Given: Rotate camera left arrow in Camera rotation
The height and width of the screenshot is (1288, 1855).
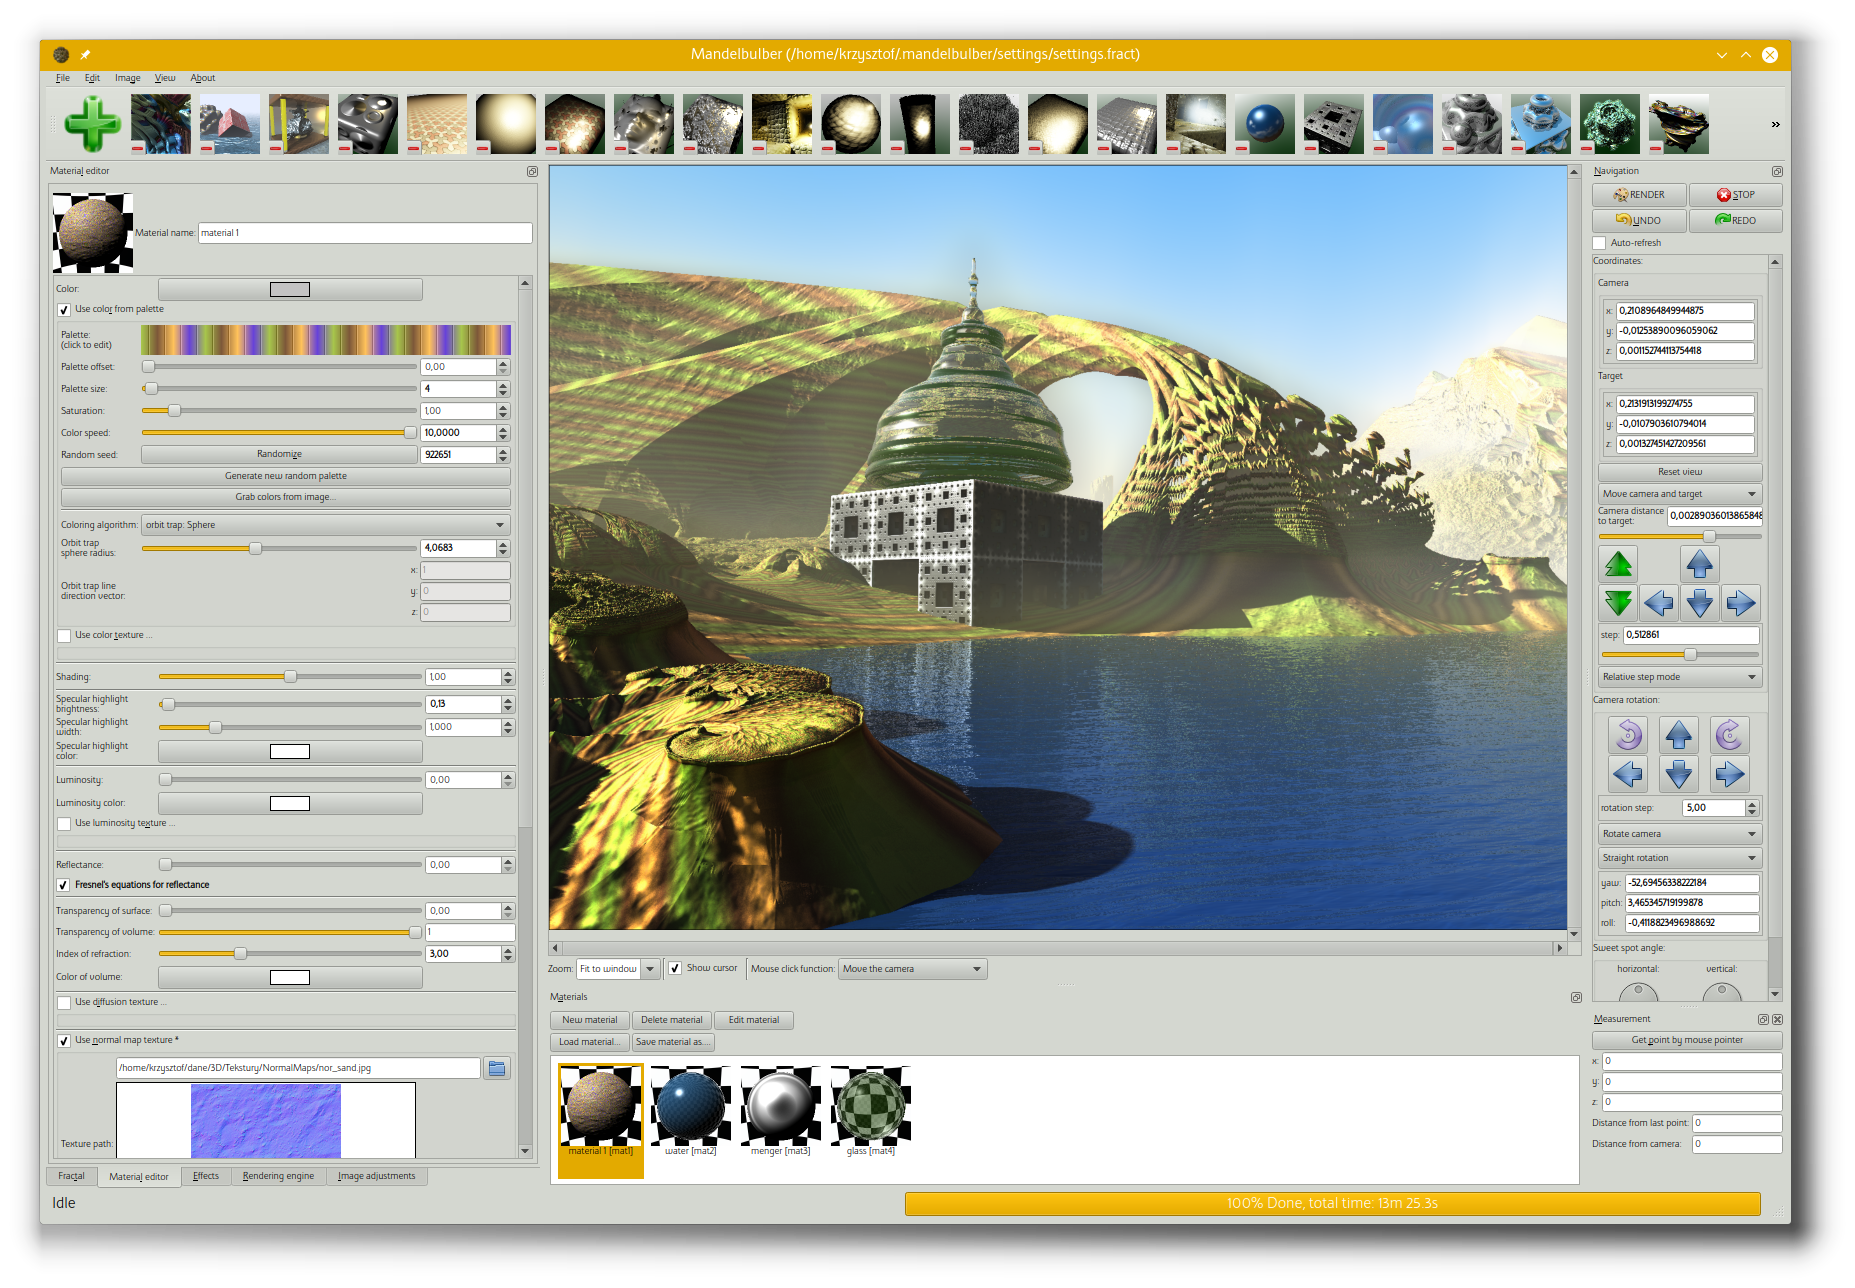Looking at the screenshot, I should pyautogui.click(x=1628, y=774).
